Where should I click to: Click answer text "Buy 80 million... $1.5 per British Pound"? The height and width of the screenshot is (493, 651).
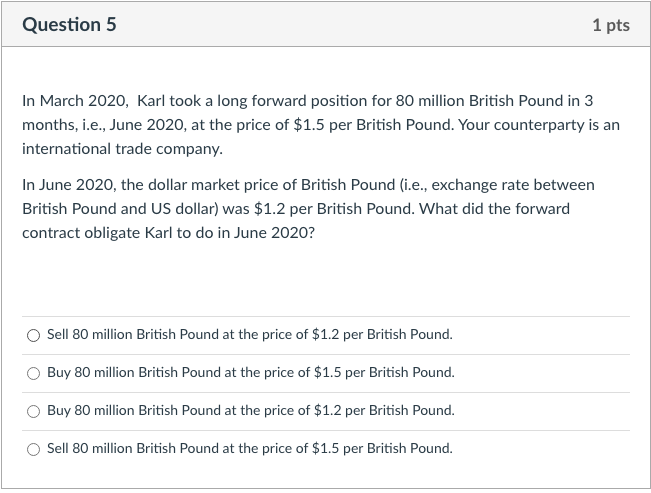pyautogui.click(x=250, y=373)
